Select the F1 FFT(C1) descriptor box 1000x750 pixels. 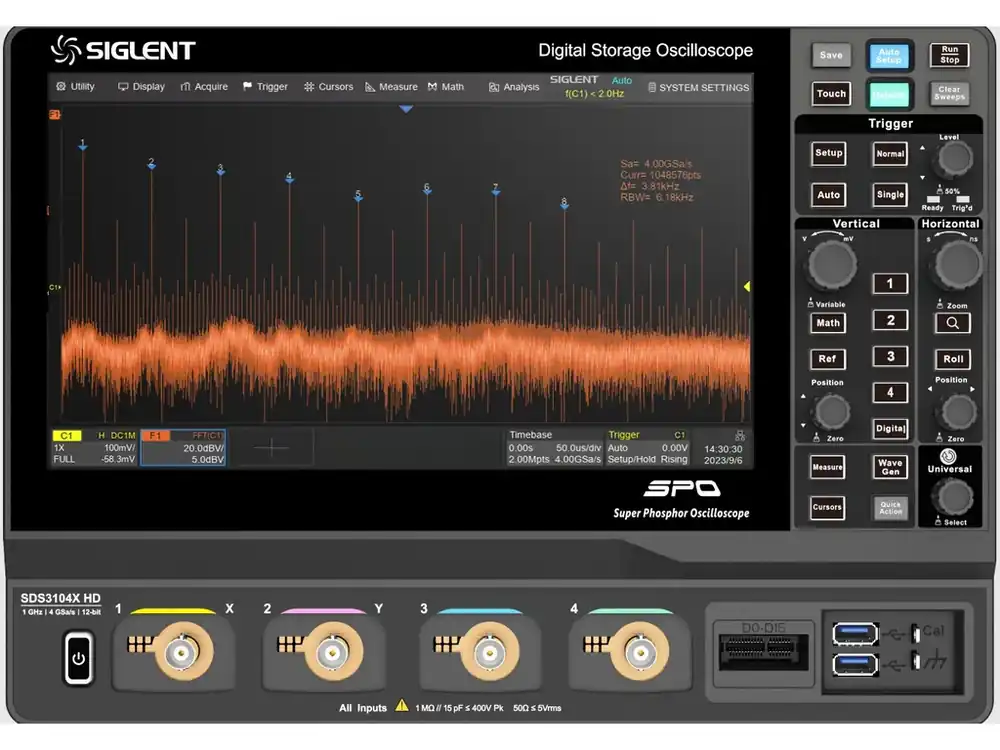tap(183, 447)
